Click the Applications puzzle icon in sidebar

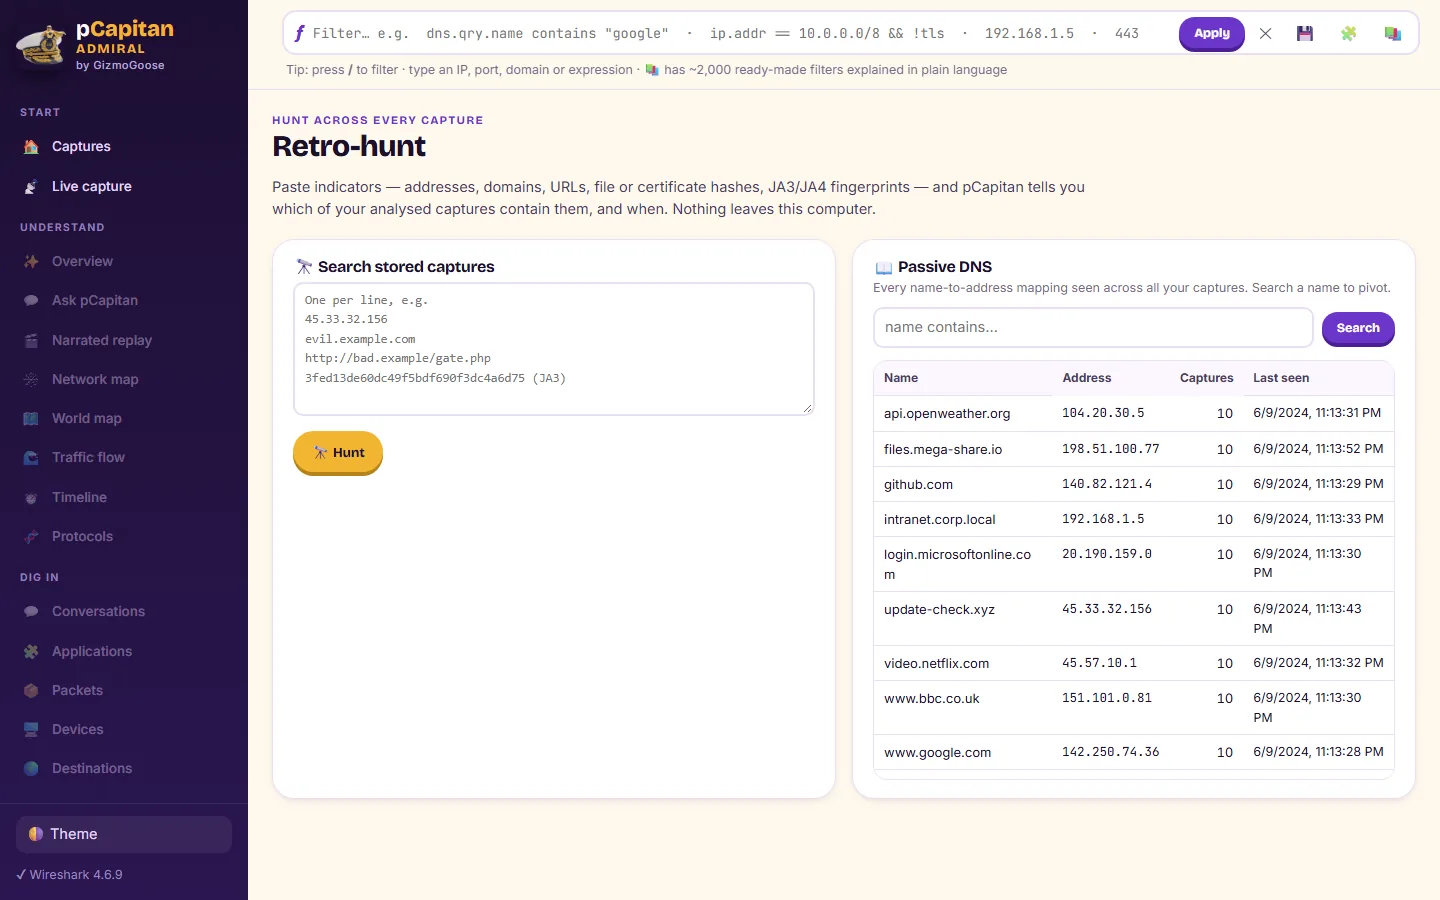31,652
